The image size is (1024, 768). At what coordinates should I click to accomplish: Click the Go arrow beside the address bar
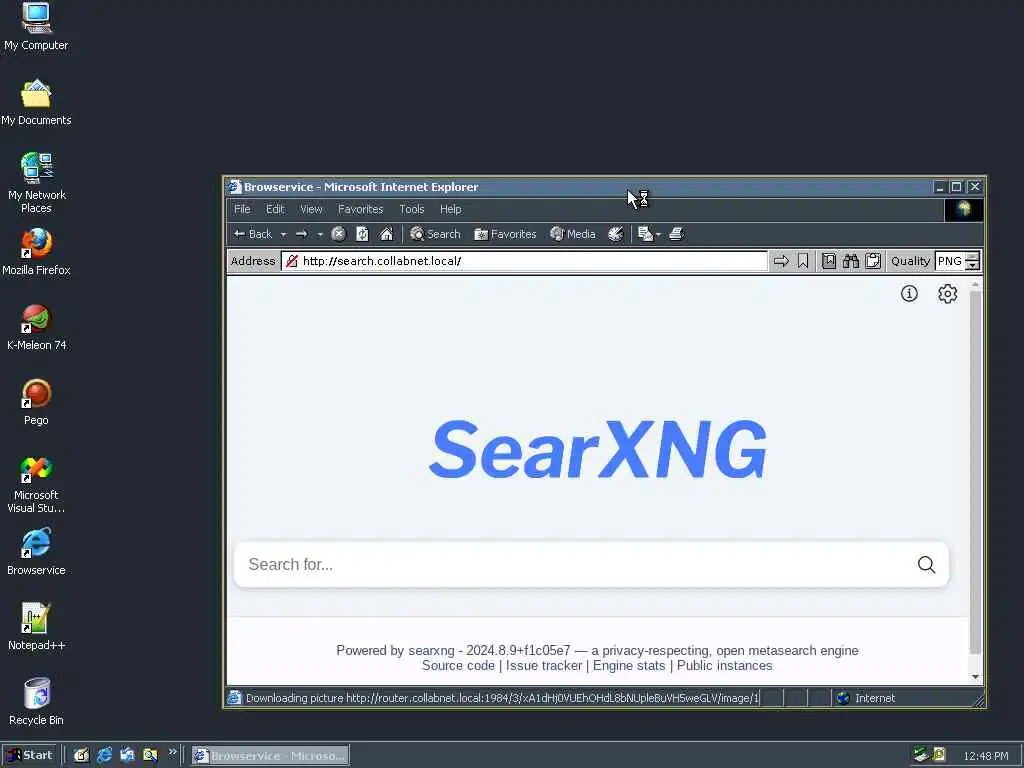pyautogui.click(x=781, y=261)
